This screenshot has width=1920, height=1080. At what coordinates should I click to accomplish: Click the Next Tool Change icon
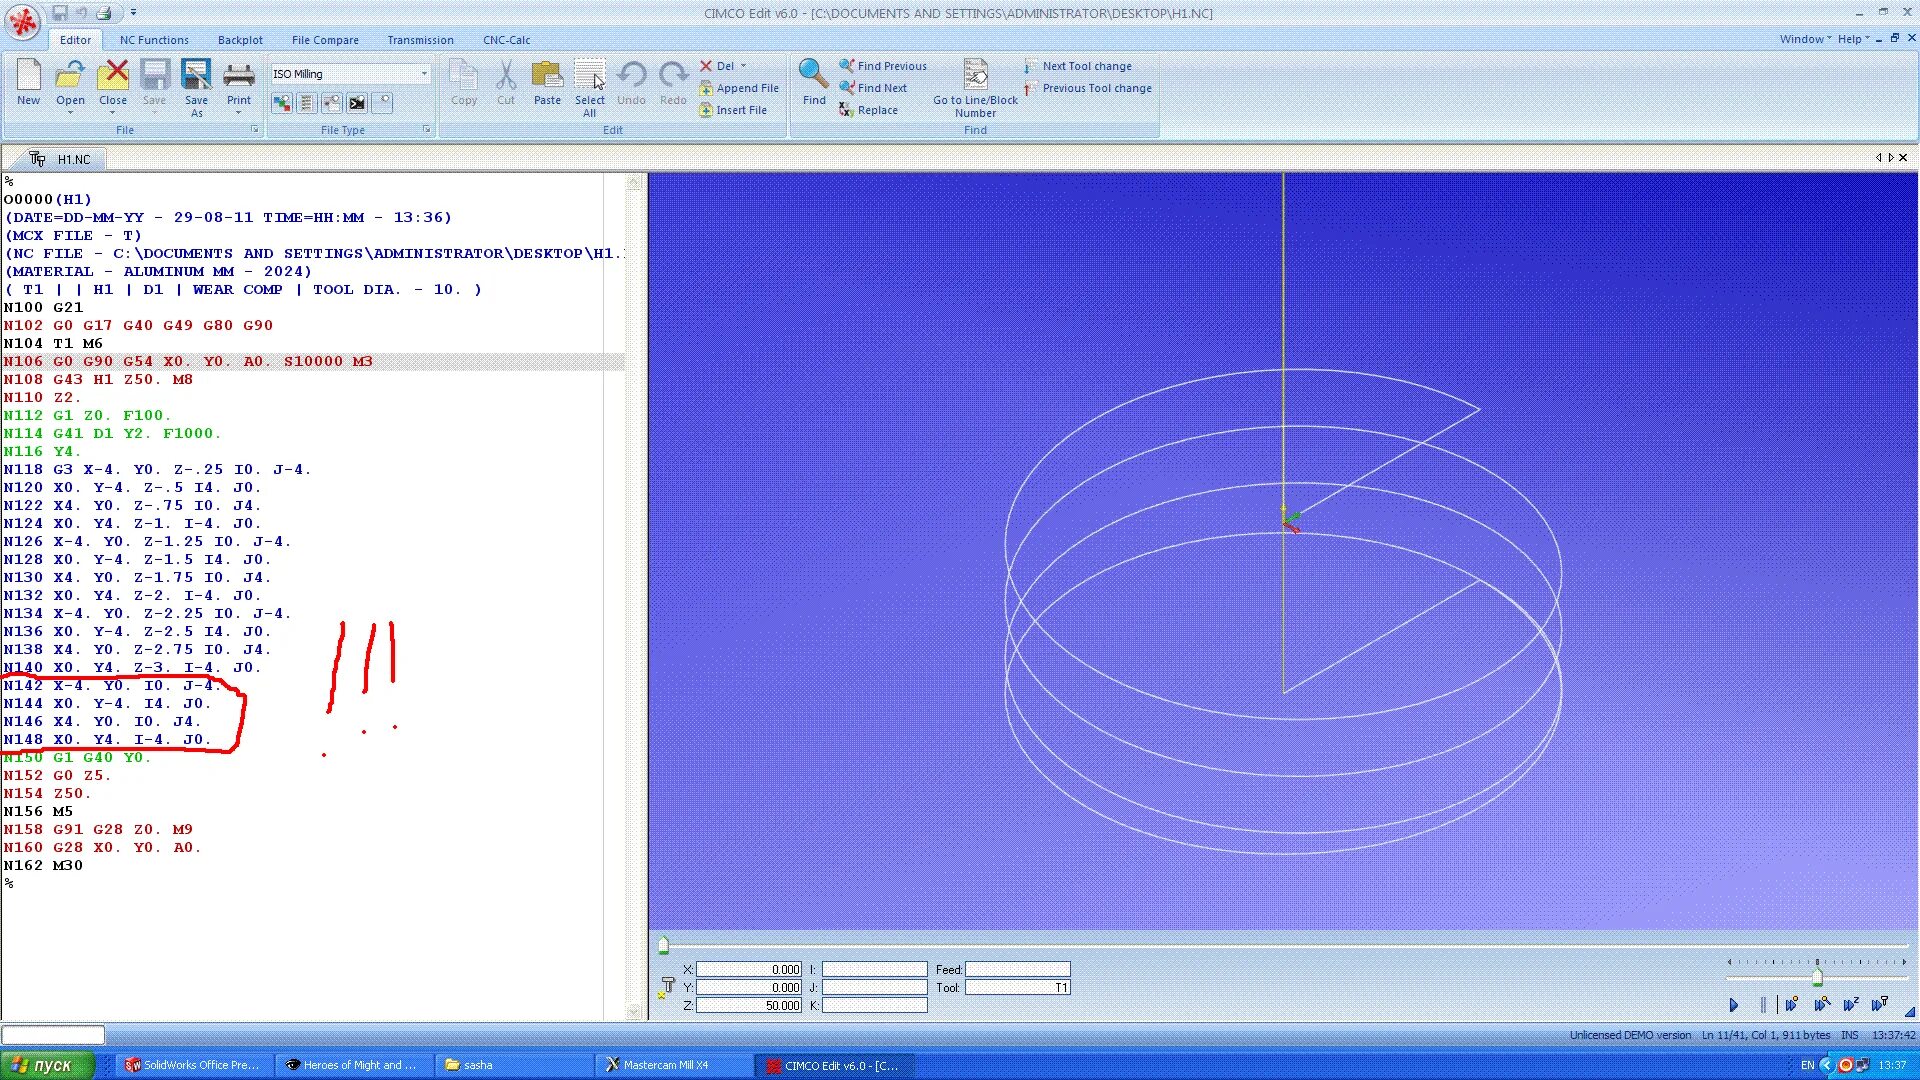[x=1030, y=66]
